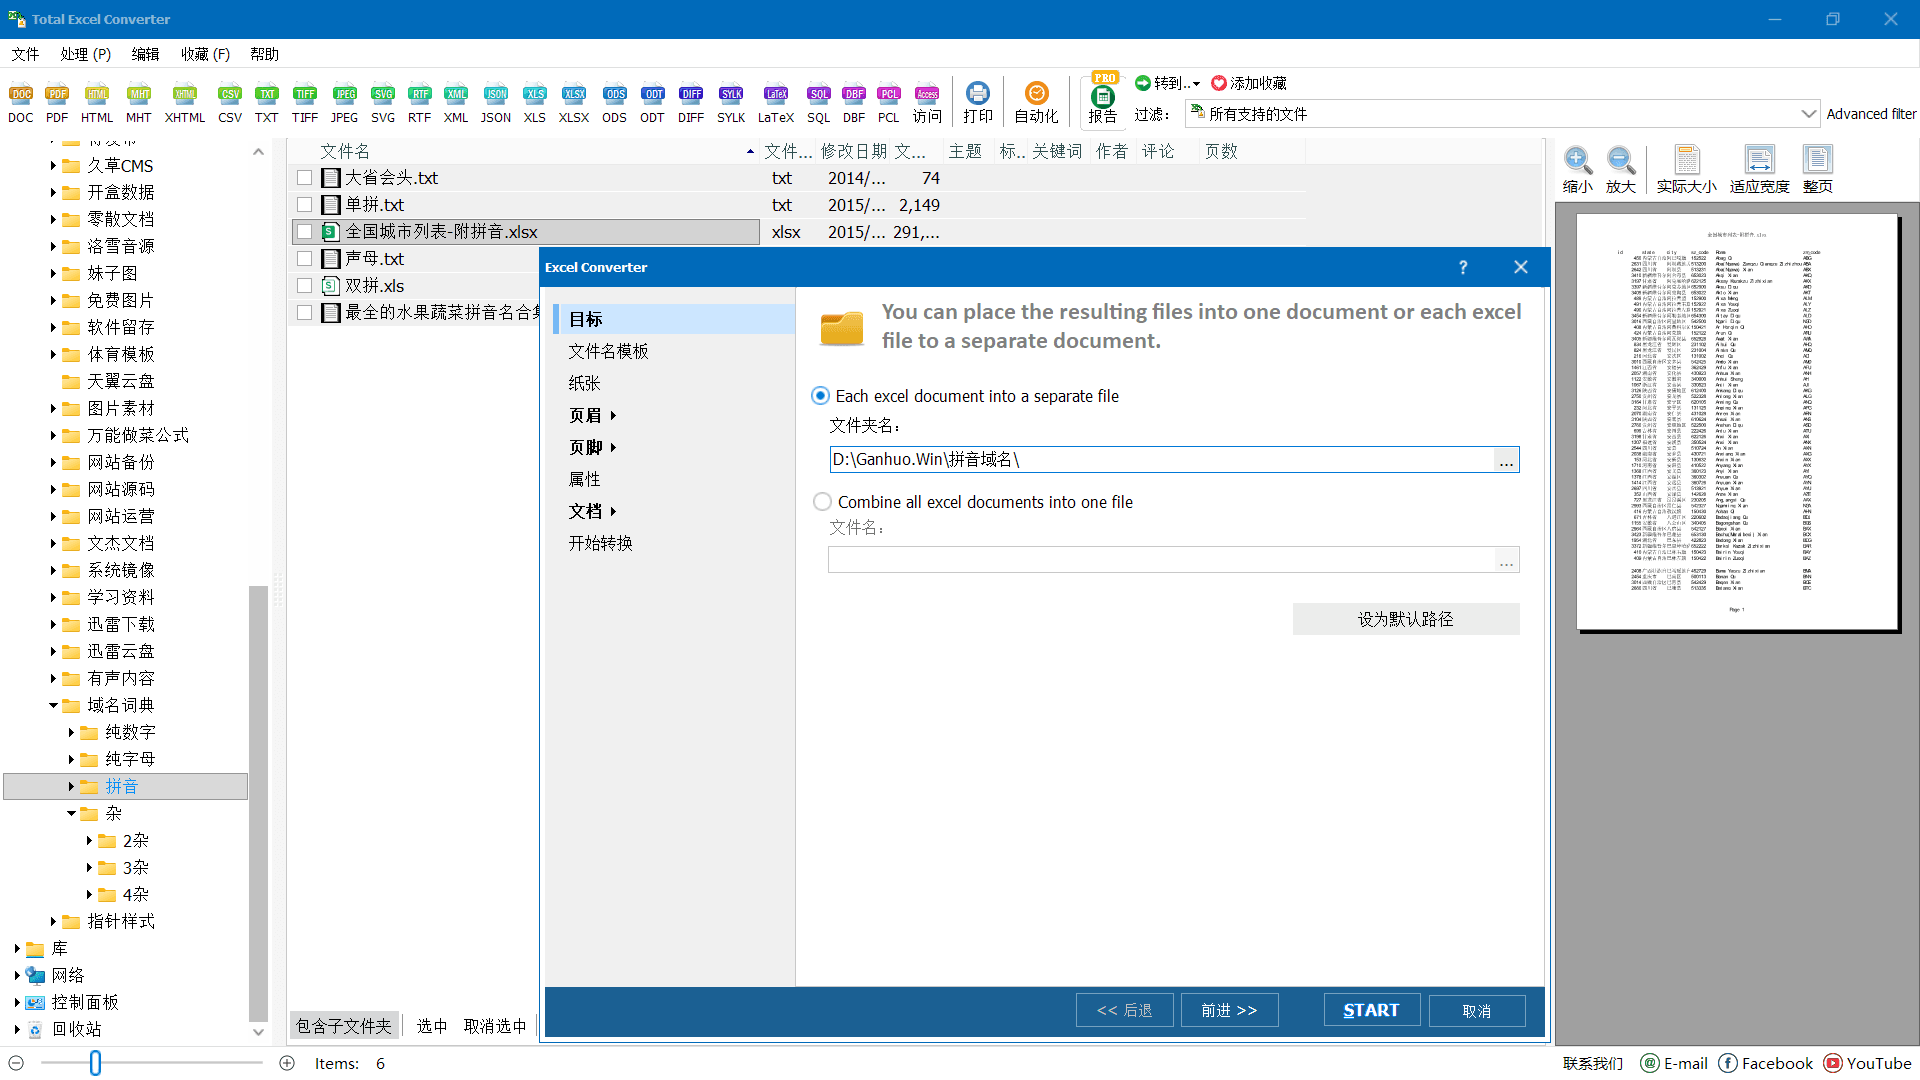
Task: Open the 处理 (P) menu
Action: tap(85, 54)
